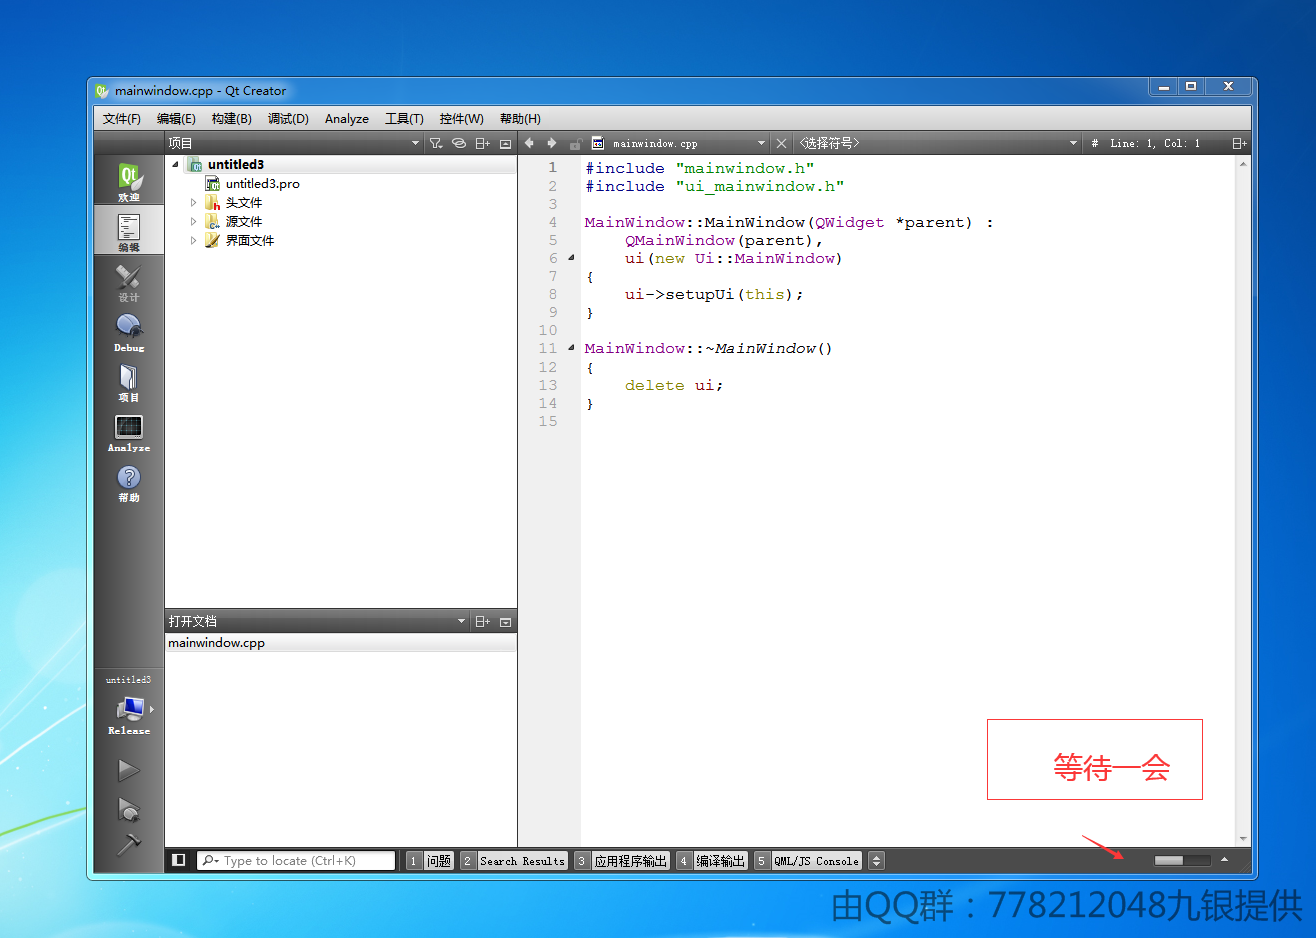
Task: Split the Open Documents pane
Action: click(x=482, y=621)
